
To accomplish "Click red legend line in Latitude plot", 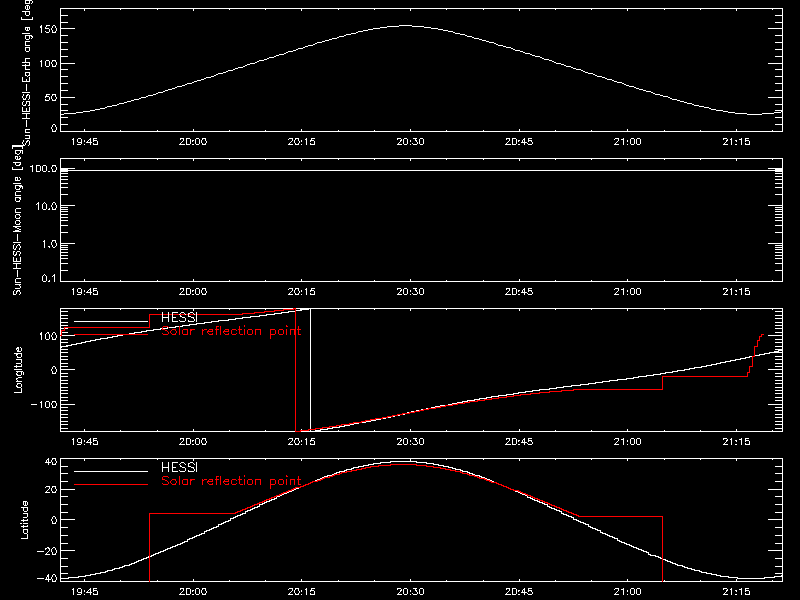I will pos(111,485).
